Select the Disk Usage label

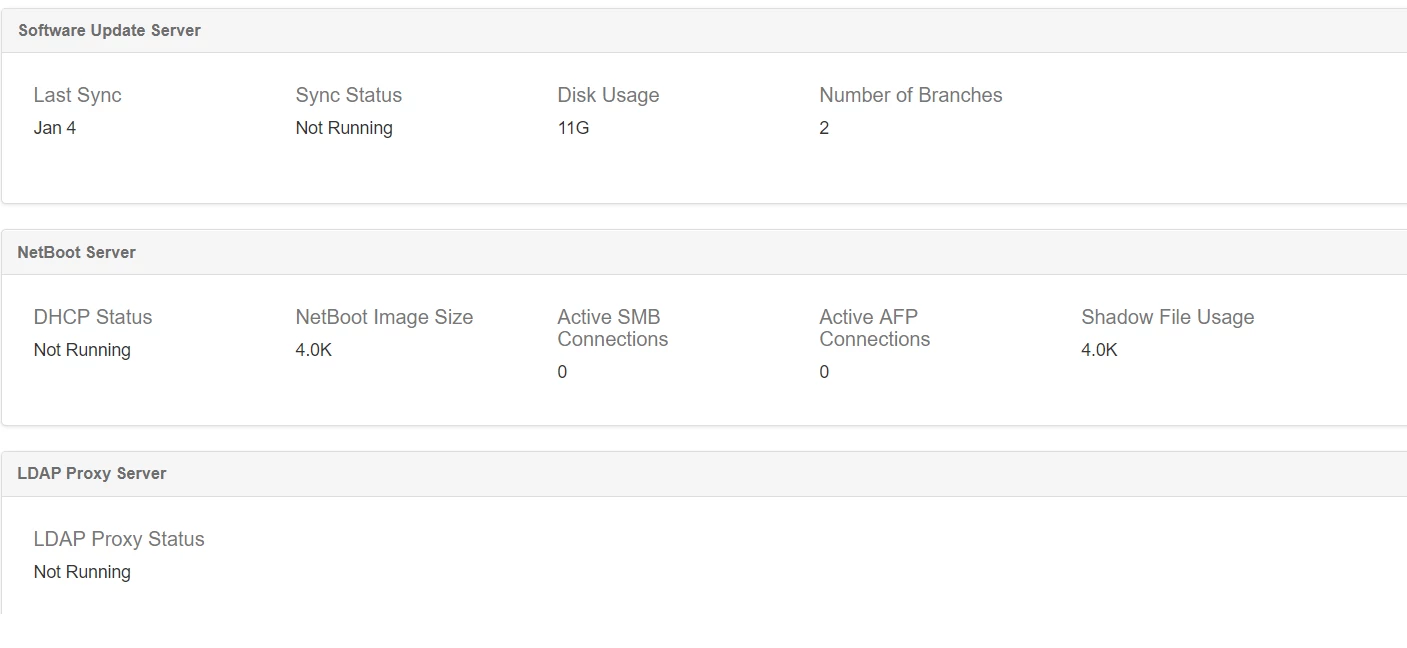(x=608, y=96)
